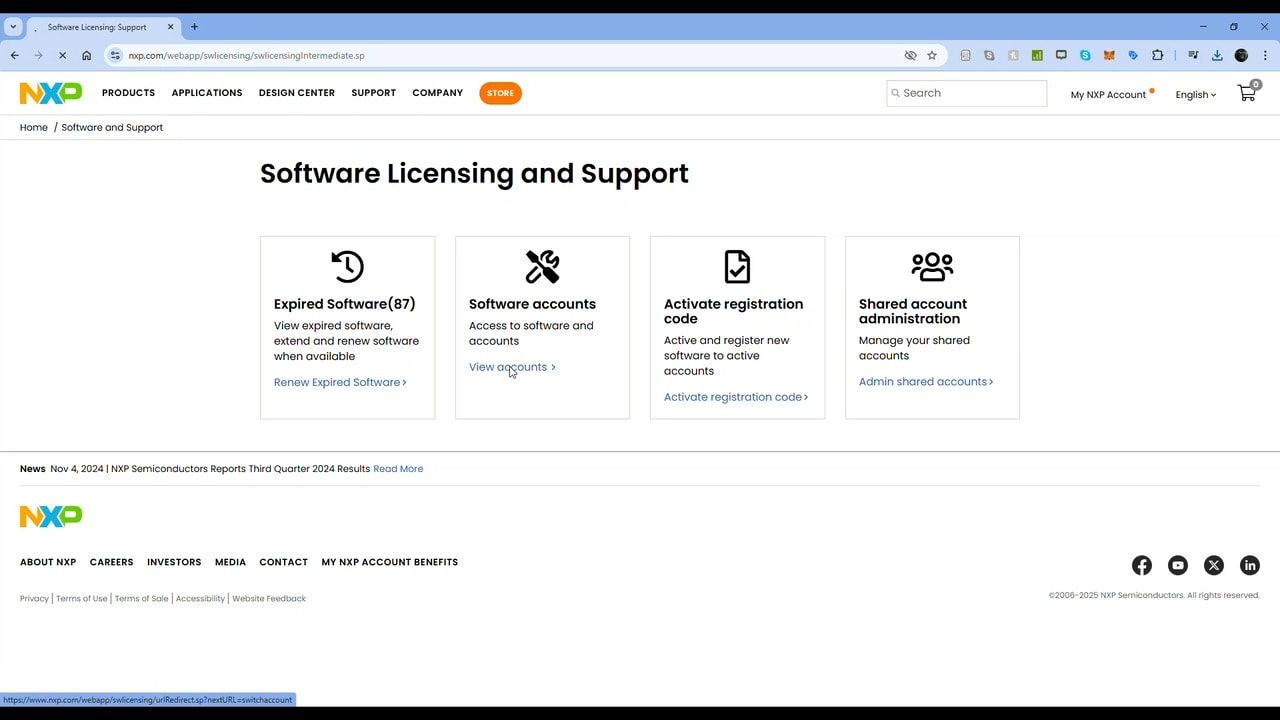The image size is (1280, 720).
Task: Follow the View accounts link
Action: point(511,367)
